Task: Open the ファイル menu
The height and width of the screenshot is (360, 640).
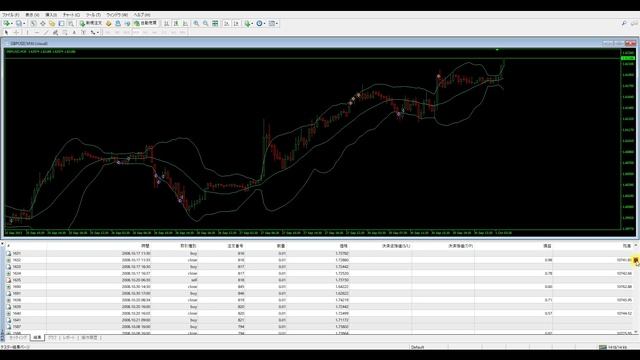Action: click(11, 15)
